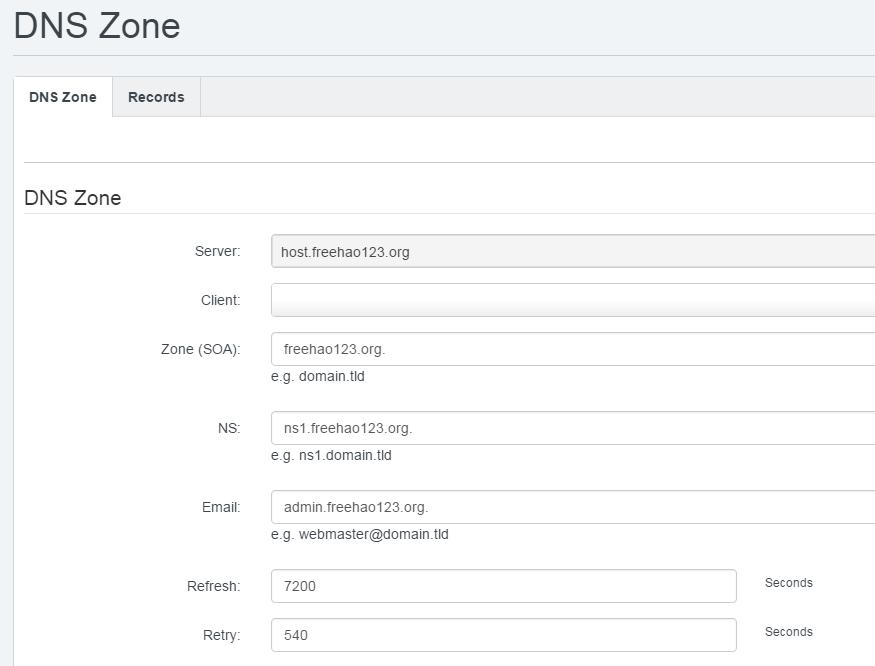
Task: Select the Refresh field showing 7200
Action: tap(503, 586)
